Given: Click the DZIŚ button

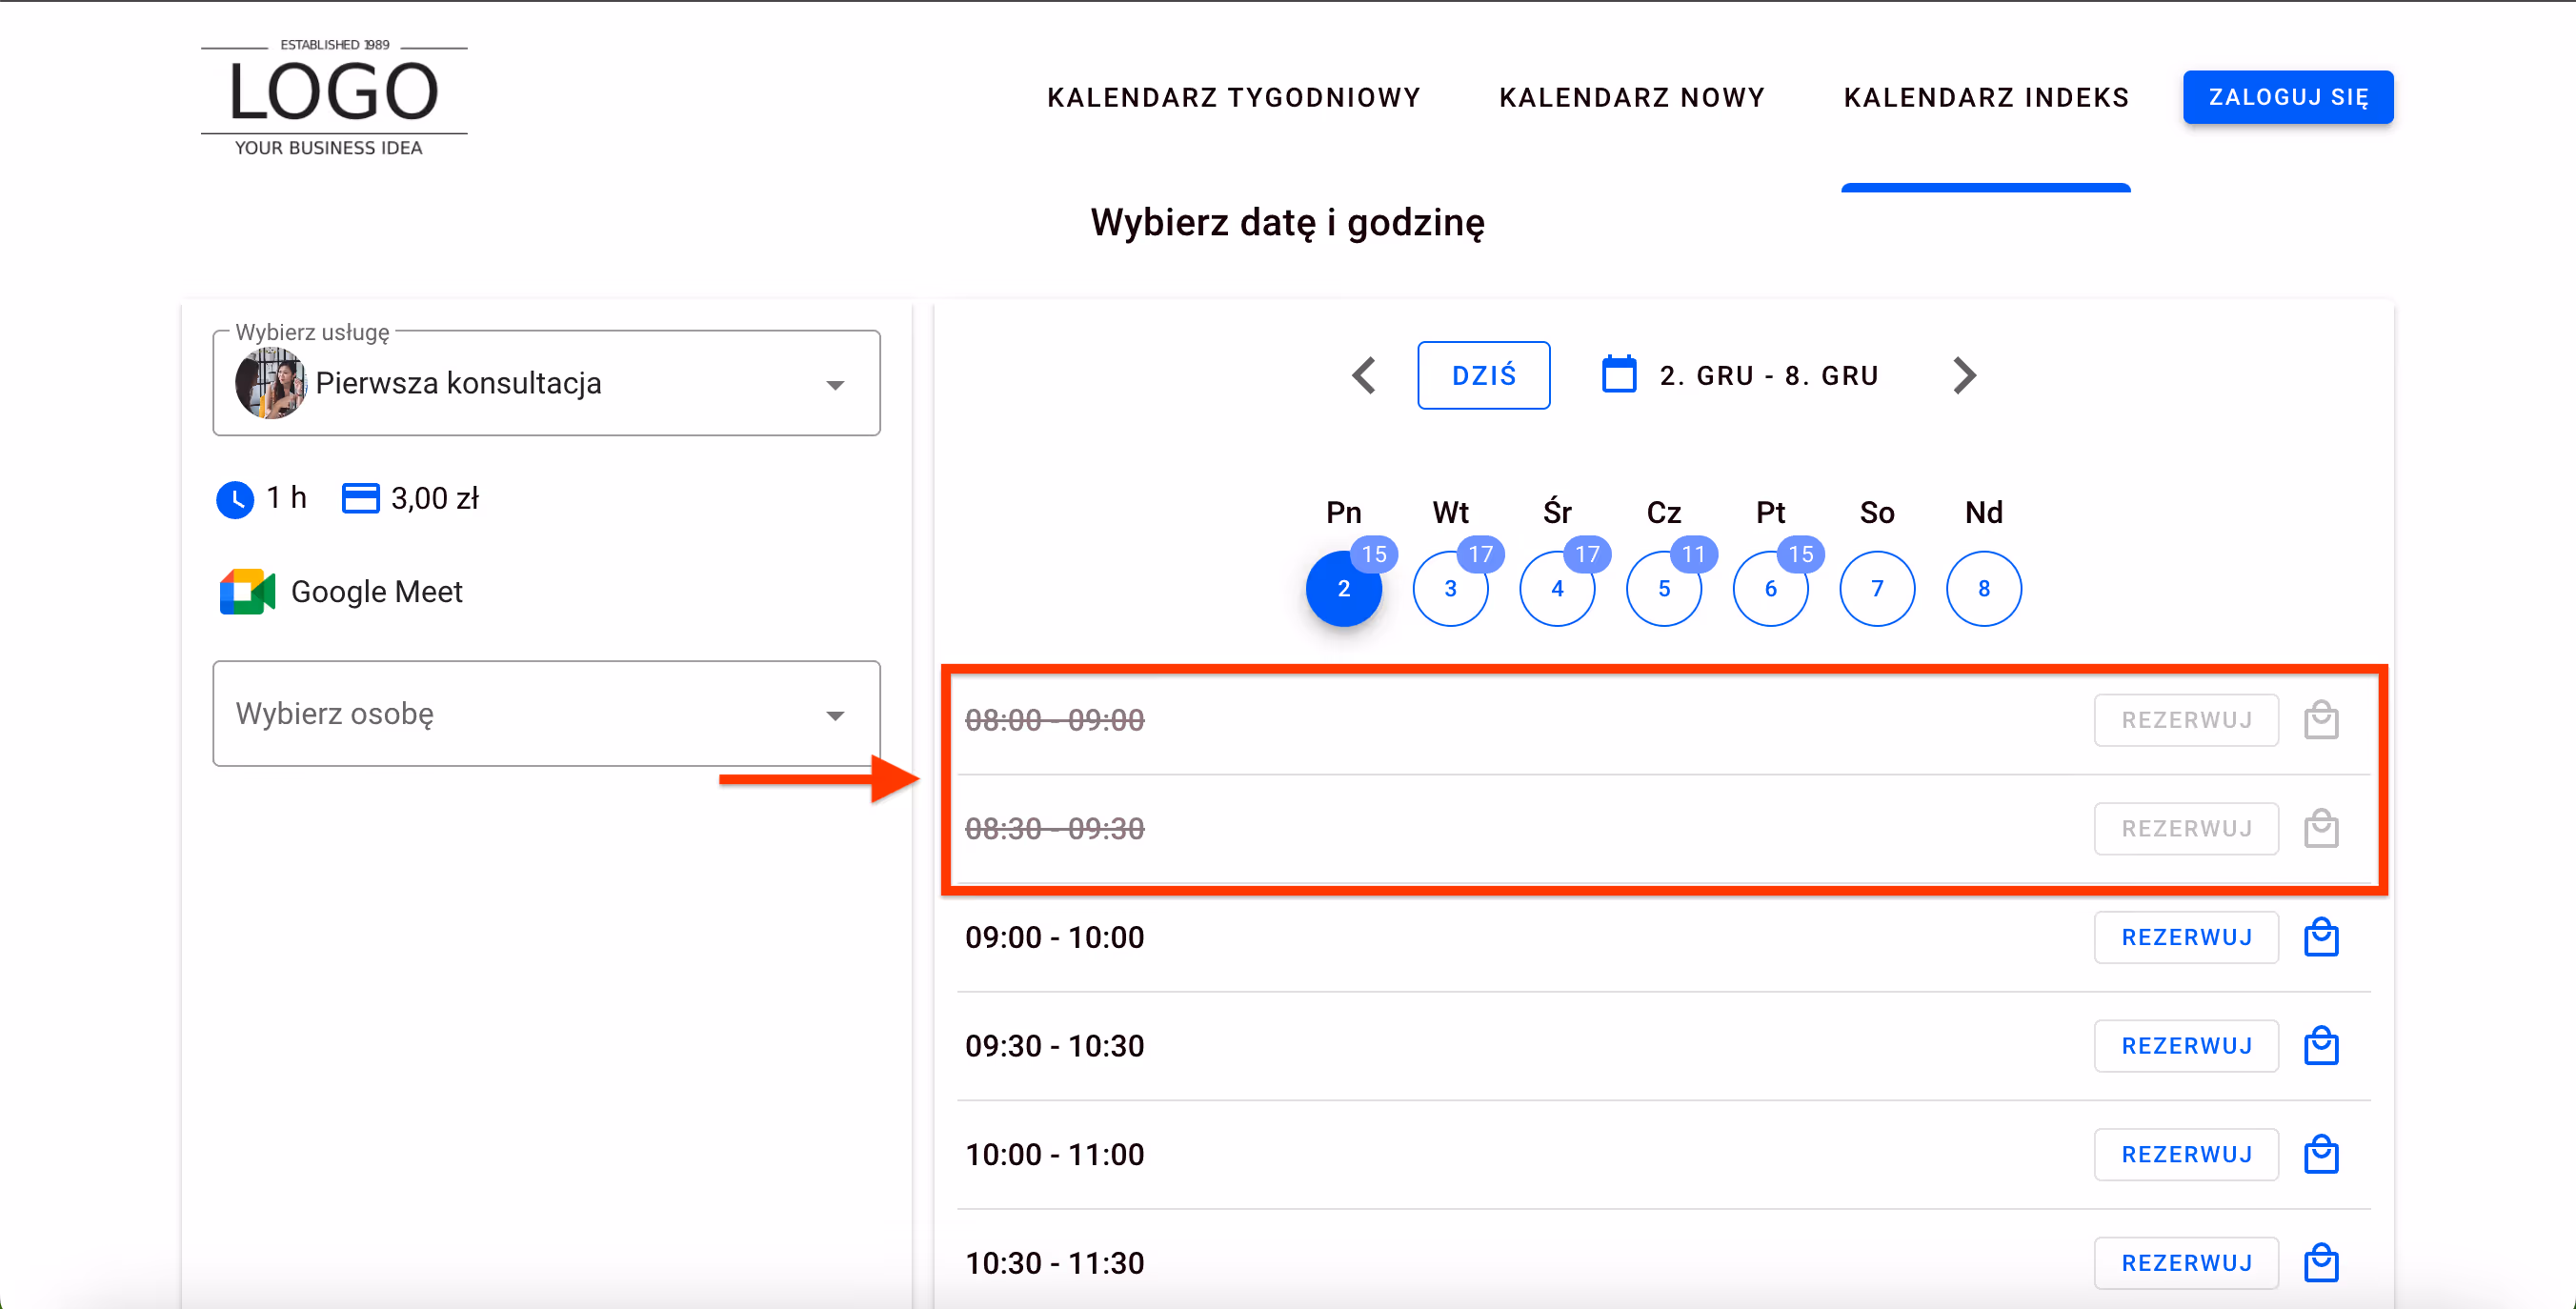Looking at the screenshot, I should point(1484,375).
